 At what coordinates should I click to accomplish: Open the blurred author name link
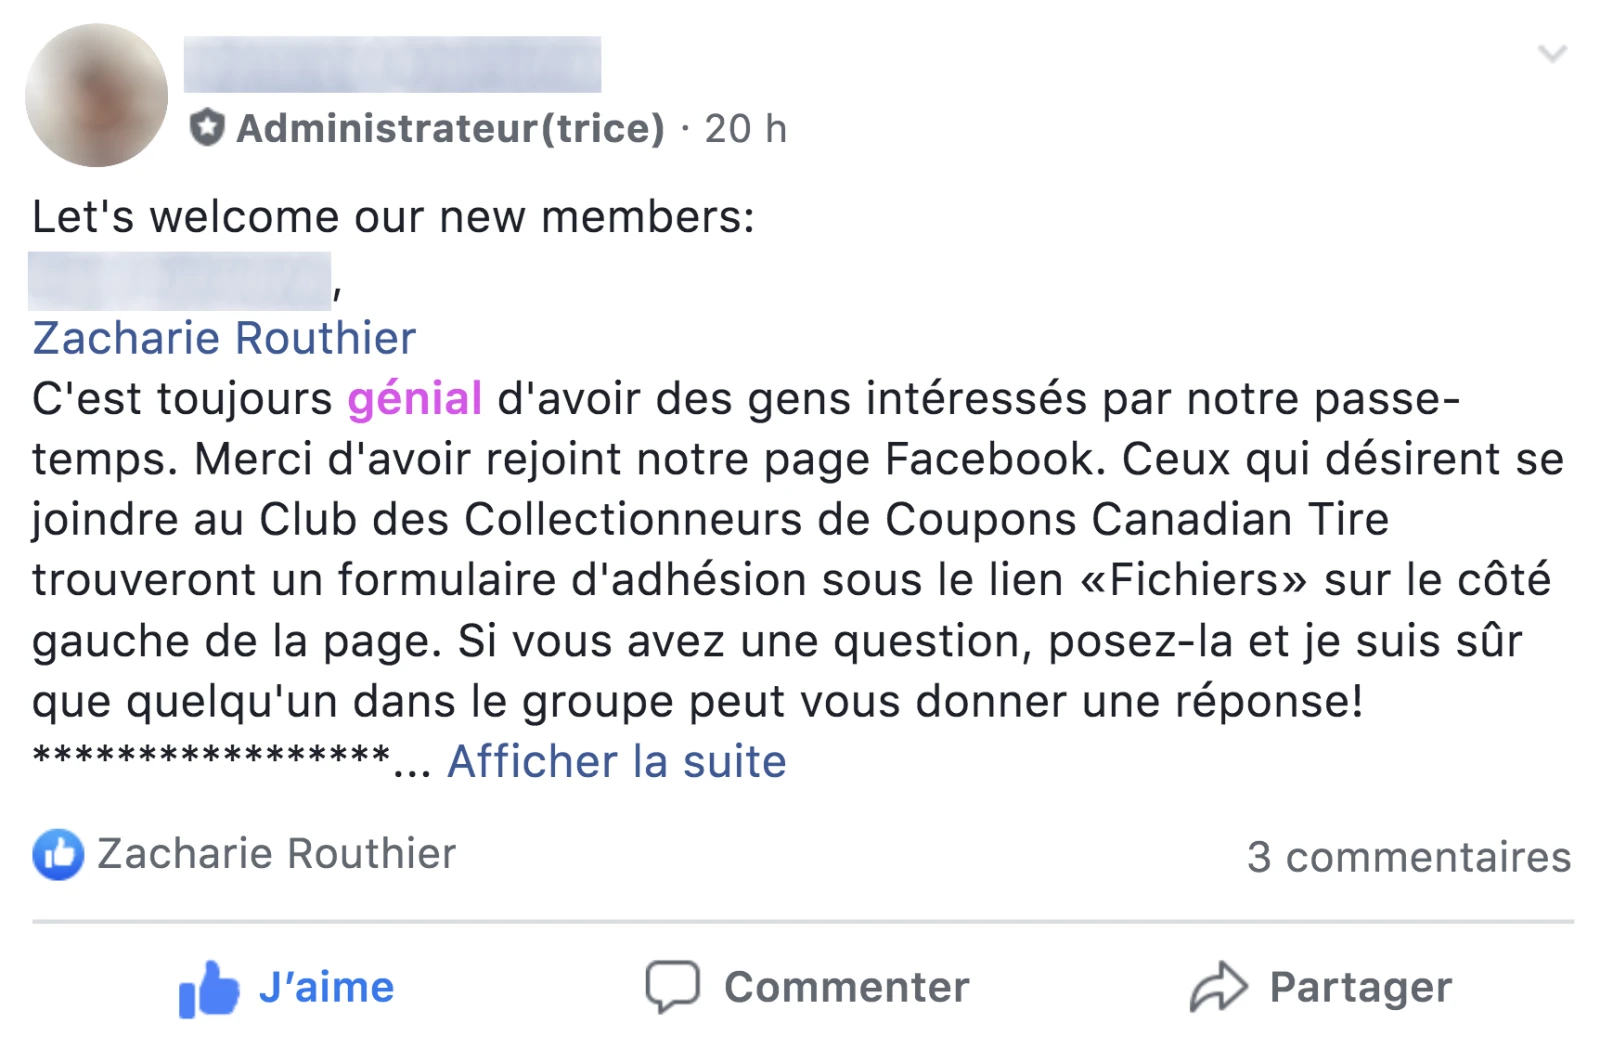pos(392,64)
